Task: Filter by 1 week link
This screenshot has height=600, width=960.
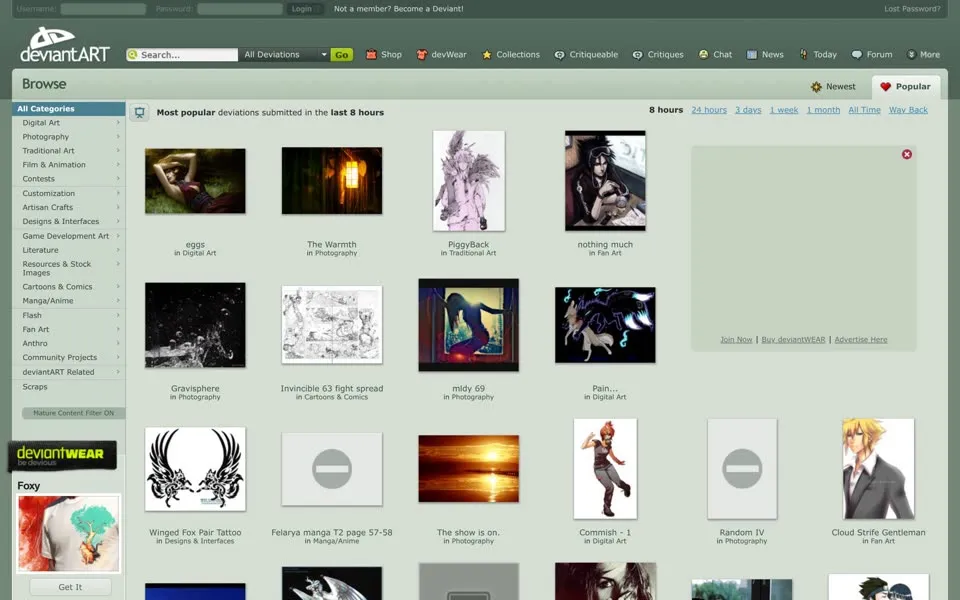Action: click(784, 110)
